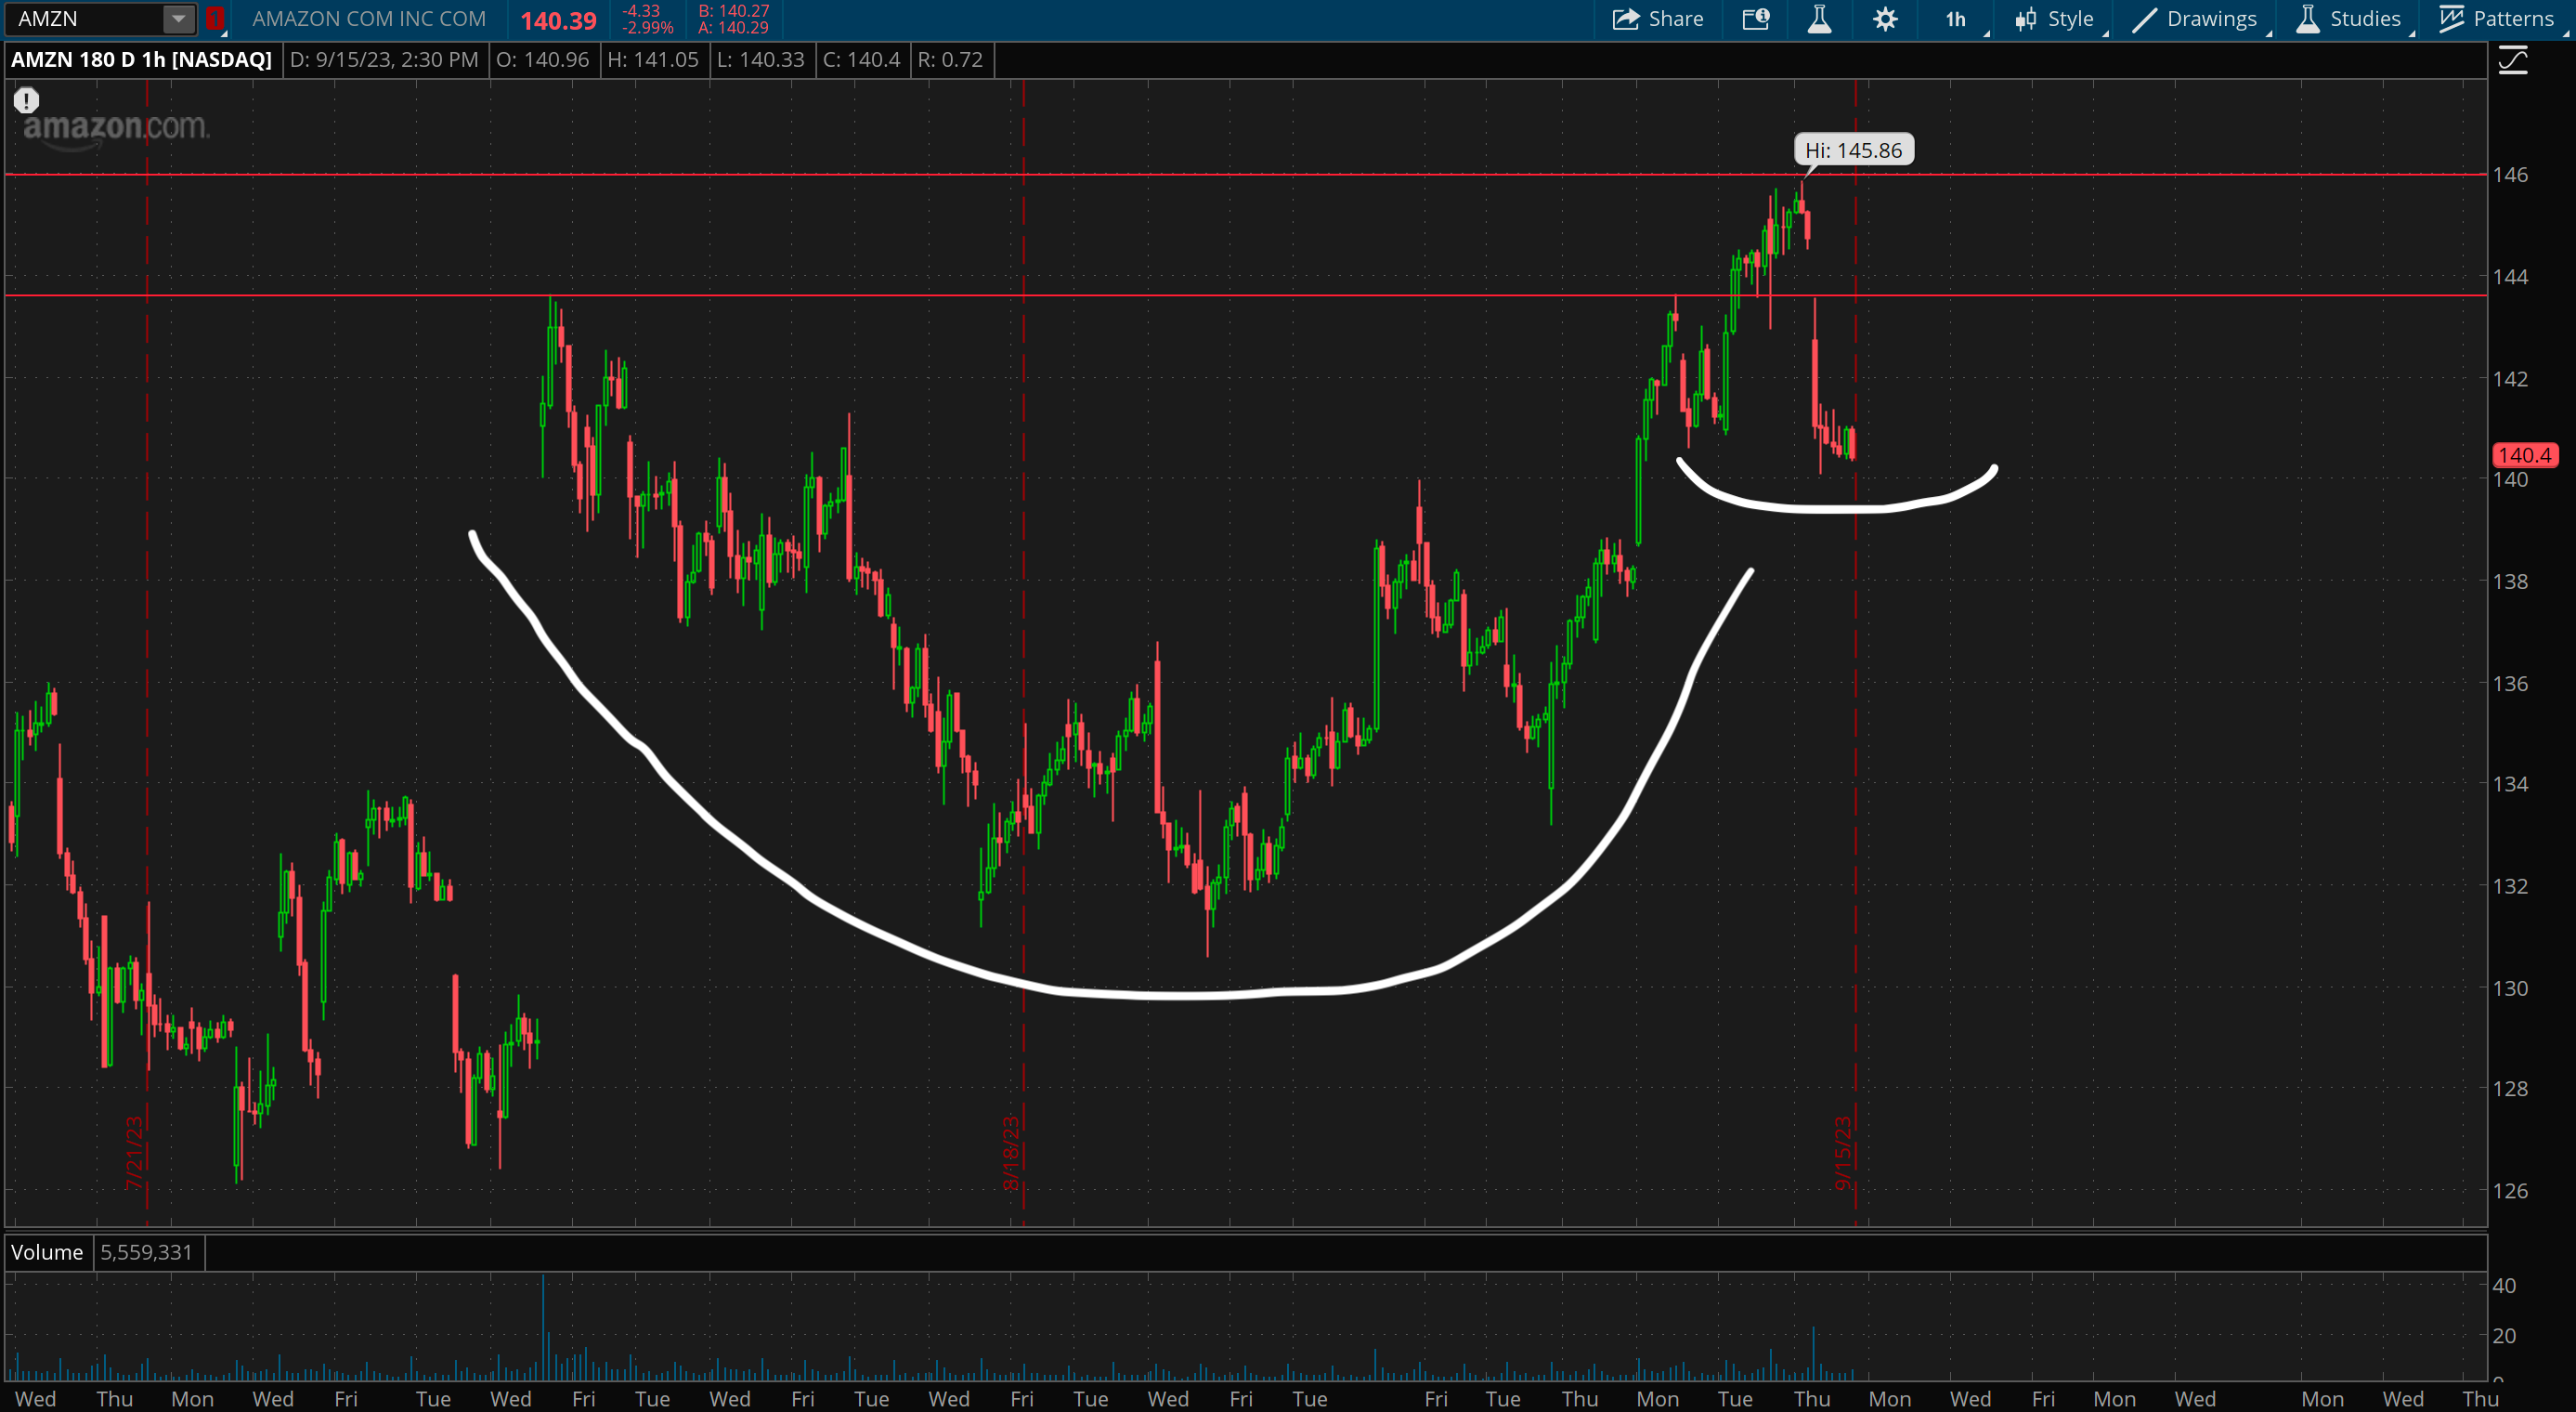Click the AMAZON COM INC COM description

pyautogui.click(x=369, y=19)
